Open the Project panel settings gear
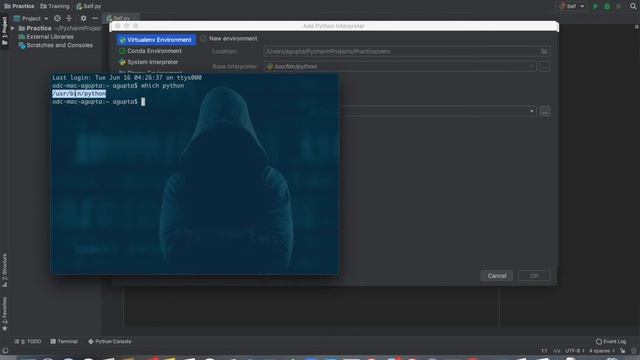The width and height of the screenshot is (640, 360). 83,18
